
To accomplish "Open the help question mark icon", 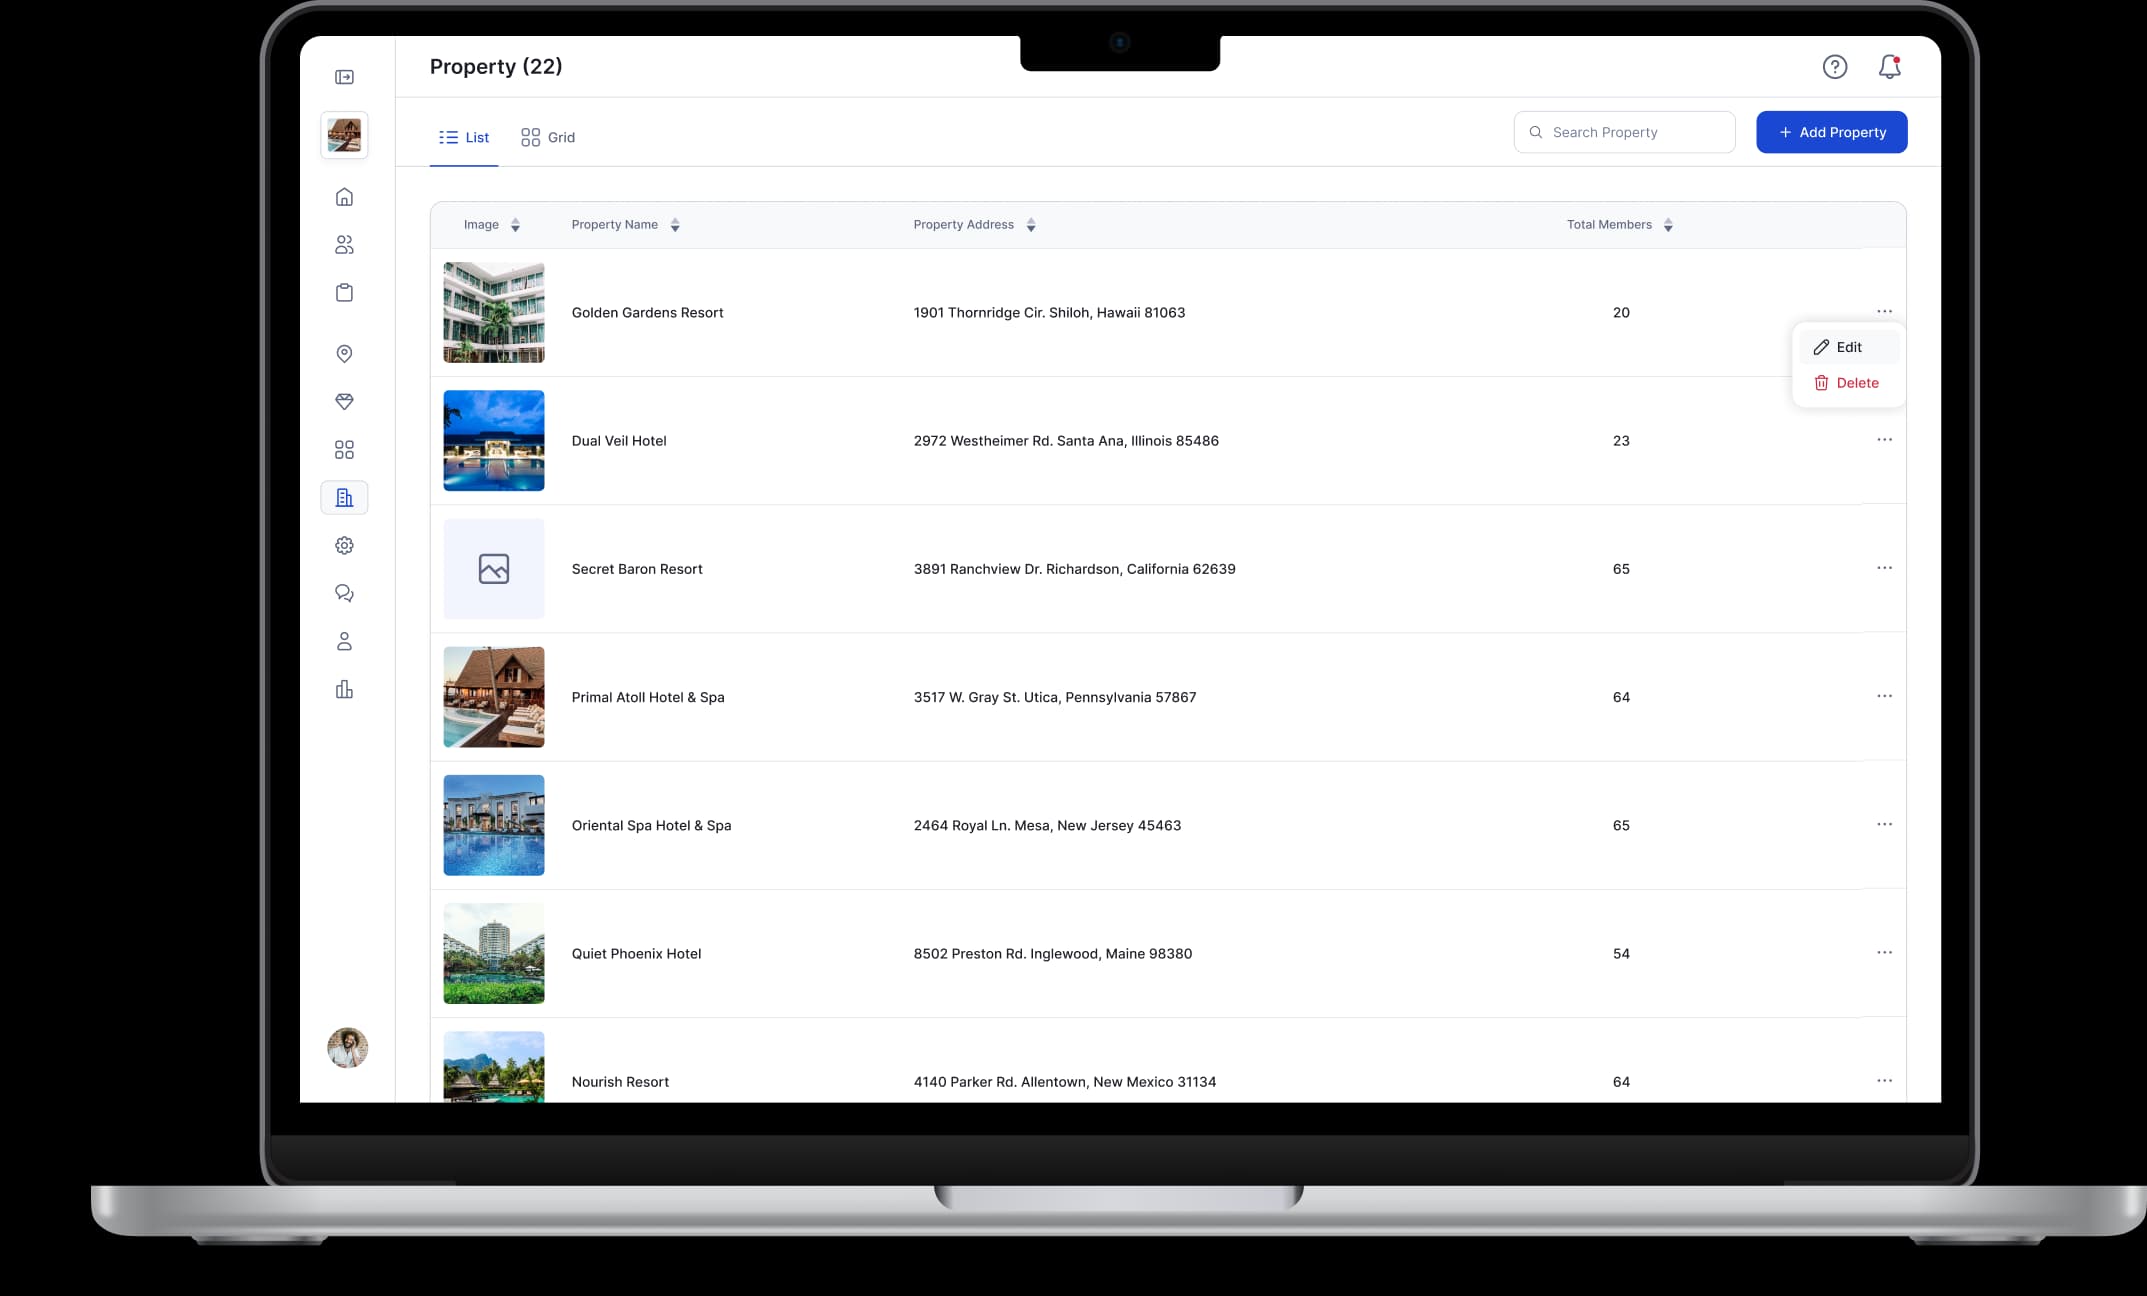I will [1835, 67].
